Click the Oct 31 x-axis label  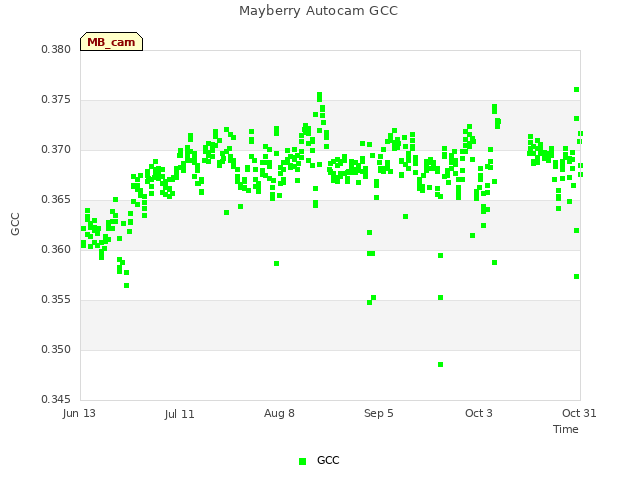coord(579,413)
